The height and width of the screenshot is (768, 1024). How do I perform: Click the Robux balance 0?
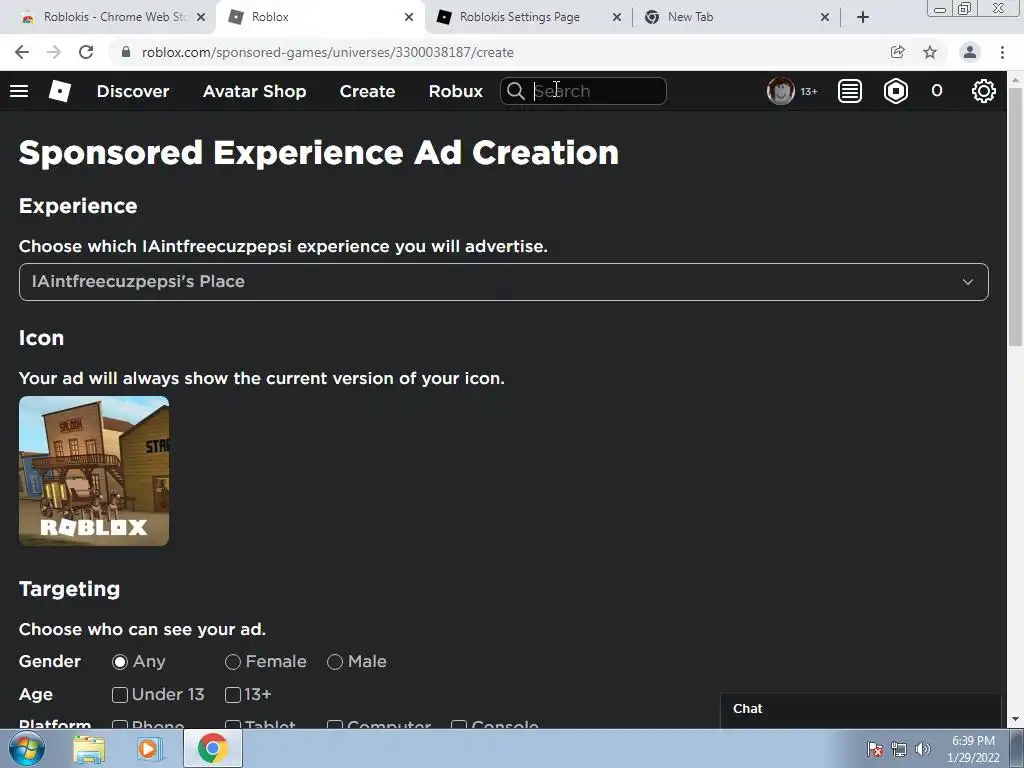click(x=936, y=91)
